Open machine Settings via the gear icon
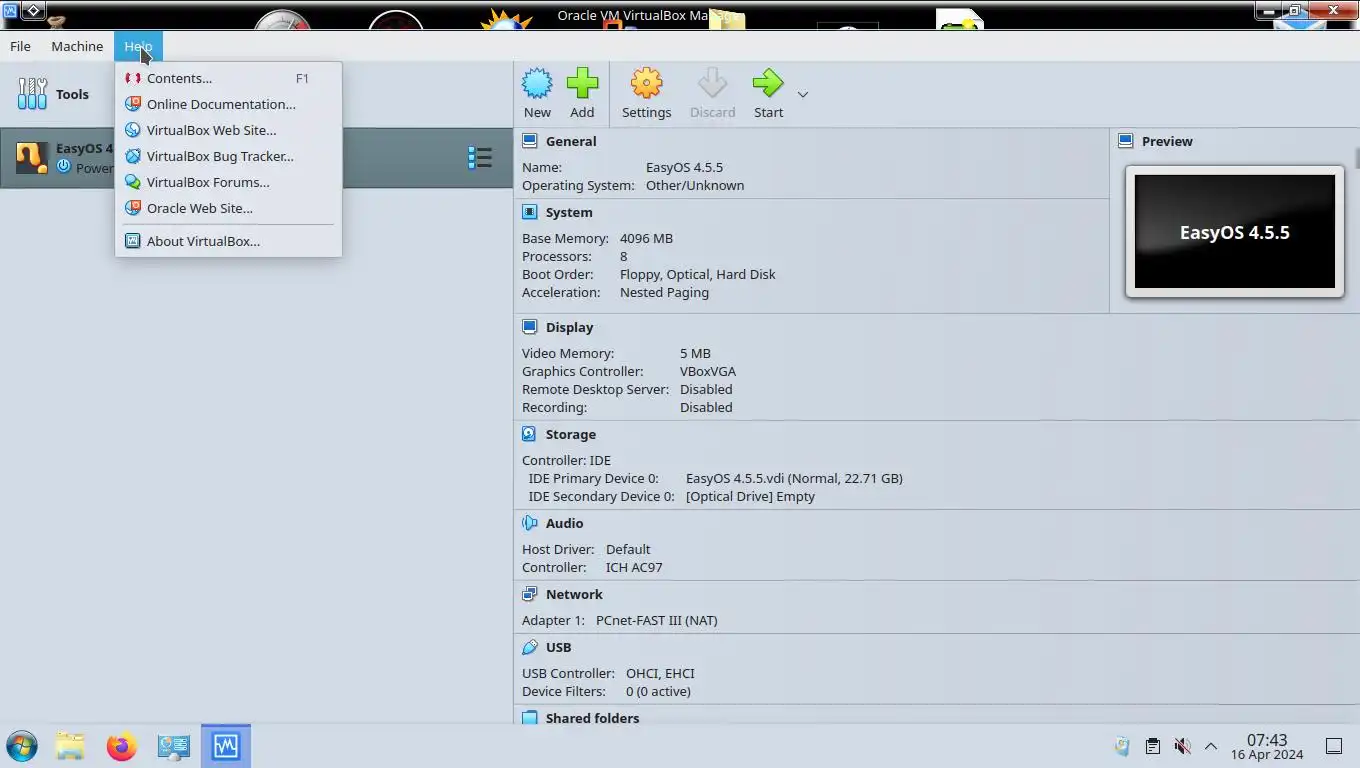Screen dimensions: 1360x768 [646, 83]
